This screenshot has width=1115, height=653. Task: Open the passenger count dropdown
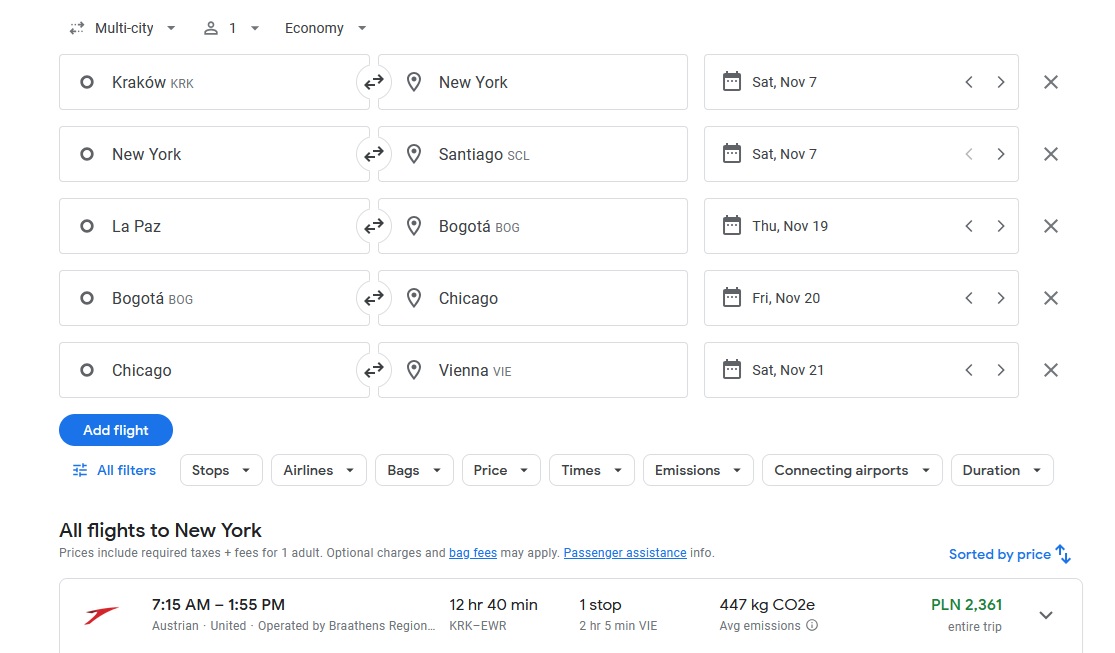(x=231, y=28)
